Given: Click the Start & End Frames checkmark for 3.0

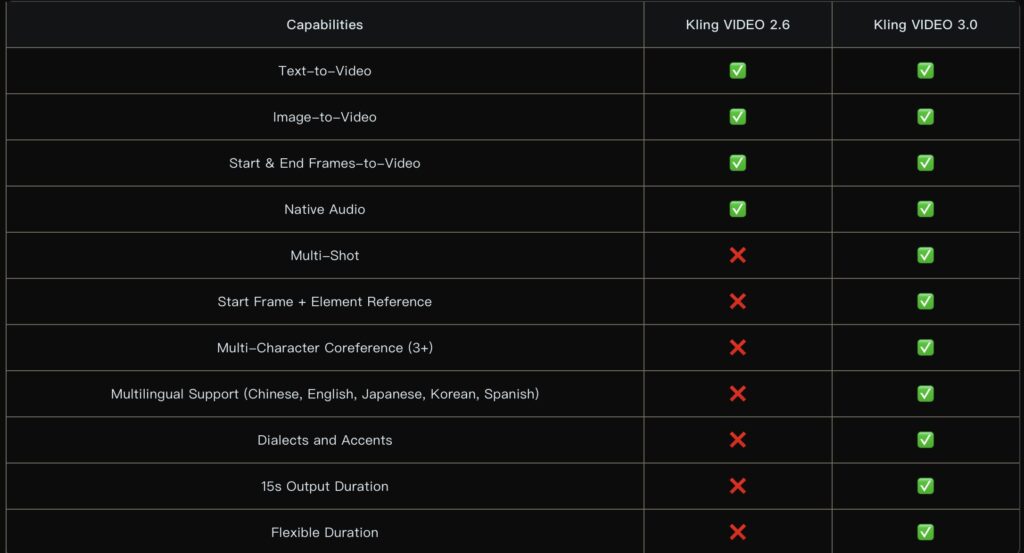Looking at the screenshot, I should point(925,163).
